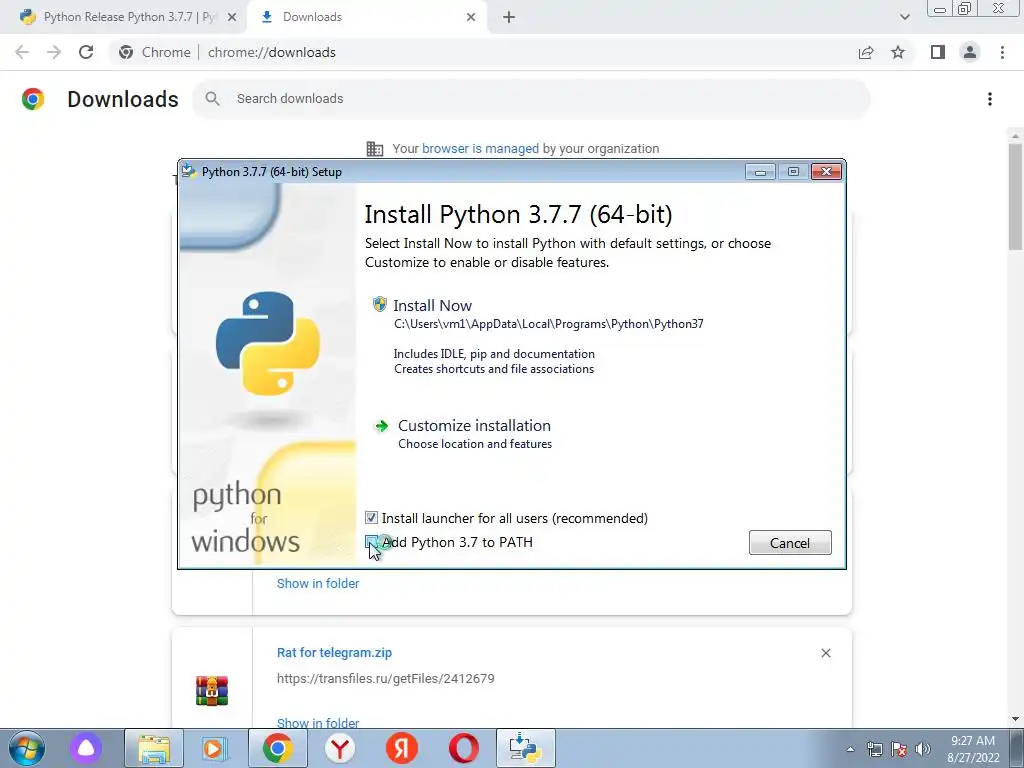Switch to Chrome in taskbar

coord(277,748)
